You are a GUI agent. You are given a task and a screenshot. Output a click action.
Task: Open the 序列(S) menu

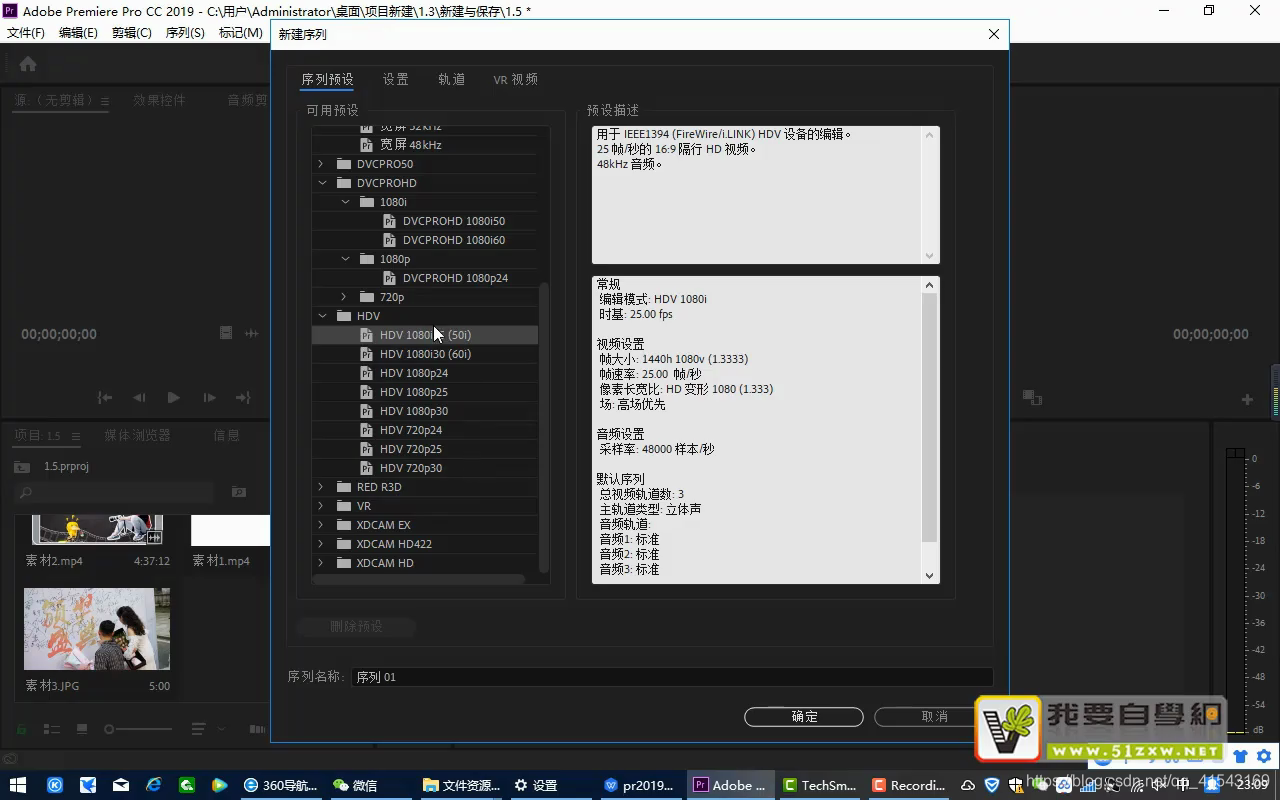[184, 32]
